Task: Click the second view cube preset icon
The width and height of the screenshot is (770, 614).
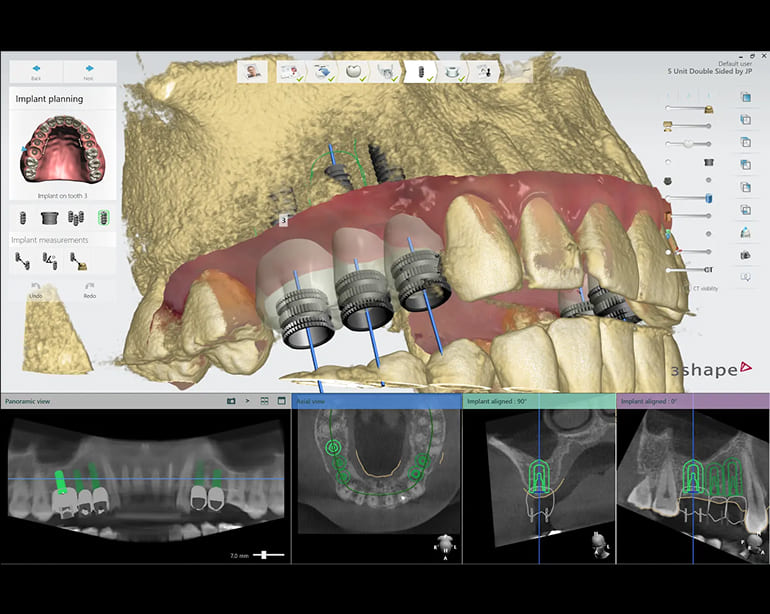Action: coord(745,119)
